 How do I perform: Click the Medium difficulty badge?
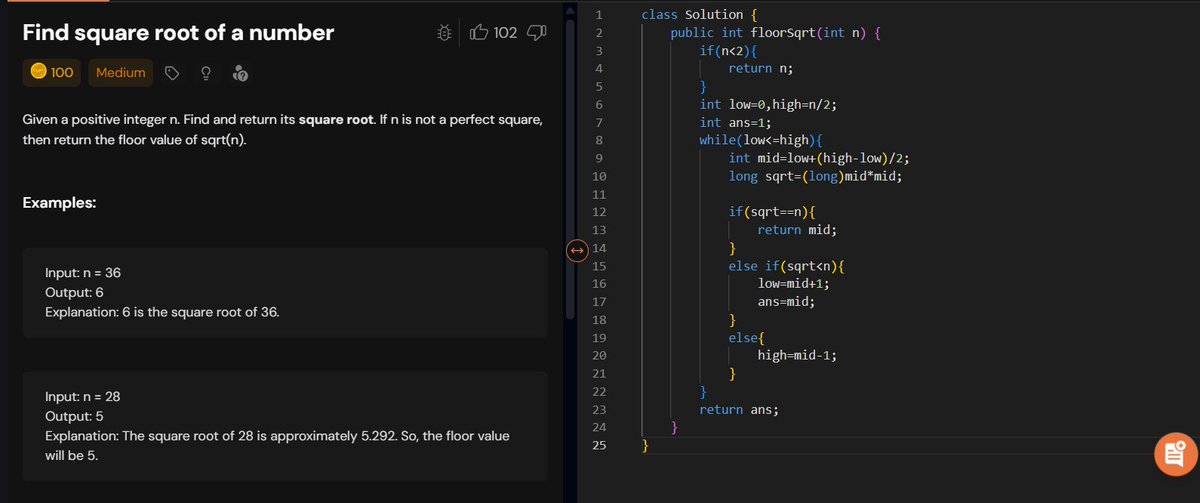(x=121, y=72)
